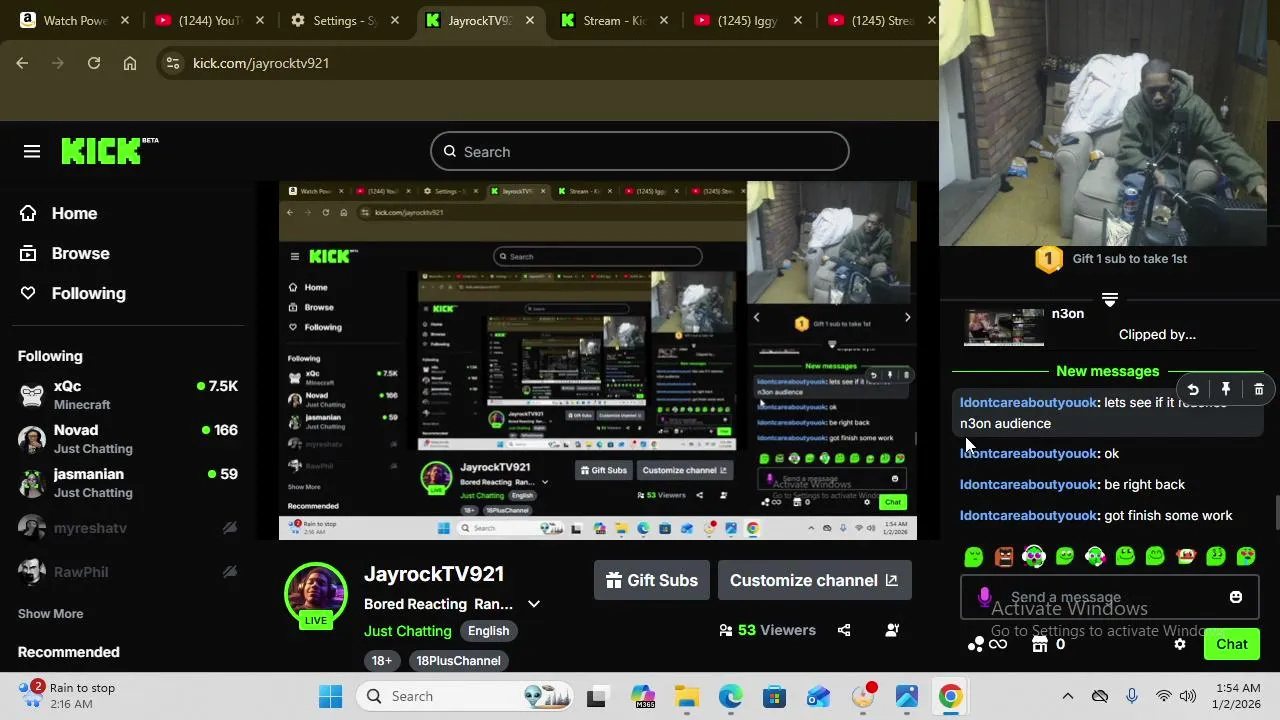Click the channel points infinity icon

[x=986, y=645]
